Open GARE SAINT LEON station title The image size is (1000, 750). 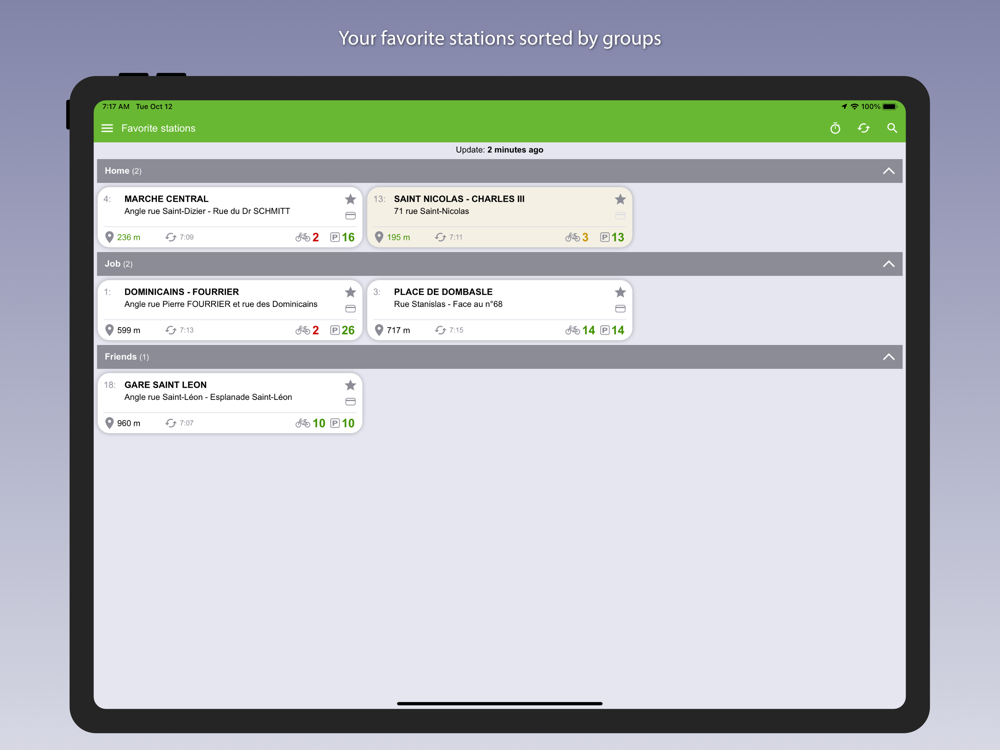[x=165, y=385]
